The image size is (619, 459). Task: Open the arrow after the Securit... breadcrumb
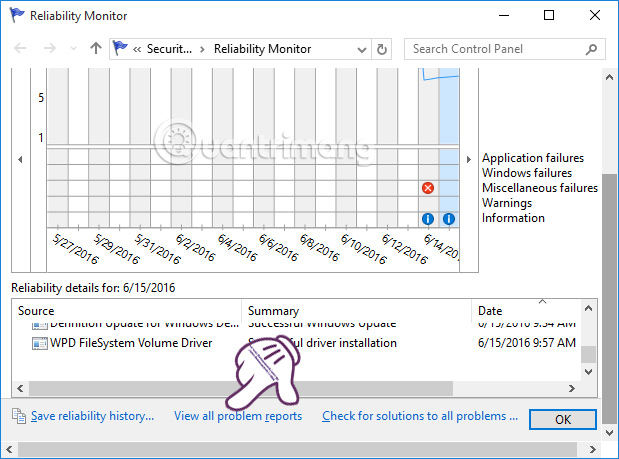click(202, 49)
